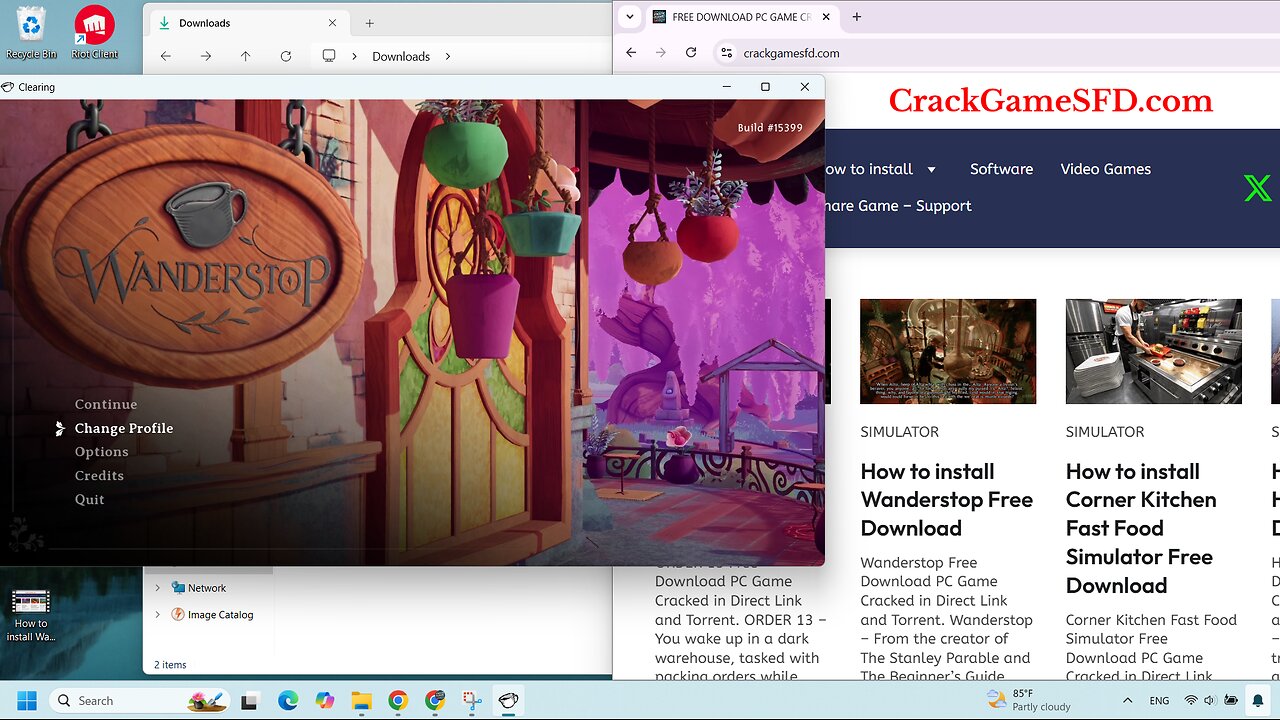Open 'How to install Corner Kitchen Fast Food Simulator' heading
Image resolution: width=1280 pixels, height=720 pixels.
click(1141, 528)
